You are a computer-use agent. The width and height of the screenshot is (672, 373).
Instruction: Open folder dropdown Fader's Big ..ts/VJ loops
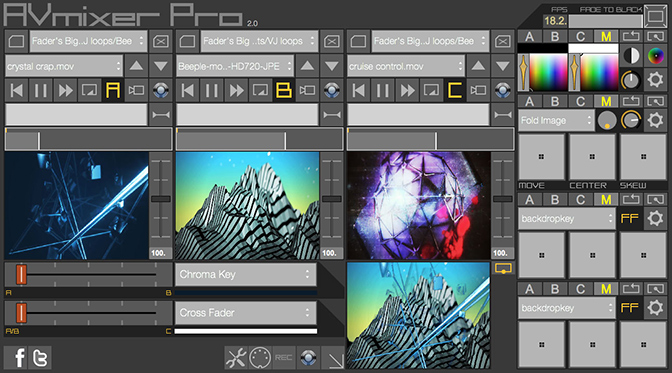pos(259,41)
